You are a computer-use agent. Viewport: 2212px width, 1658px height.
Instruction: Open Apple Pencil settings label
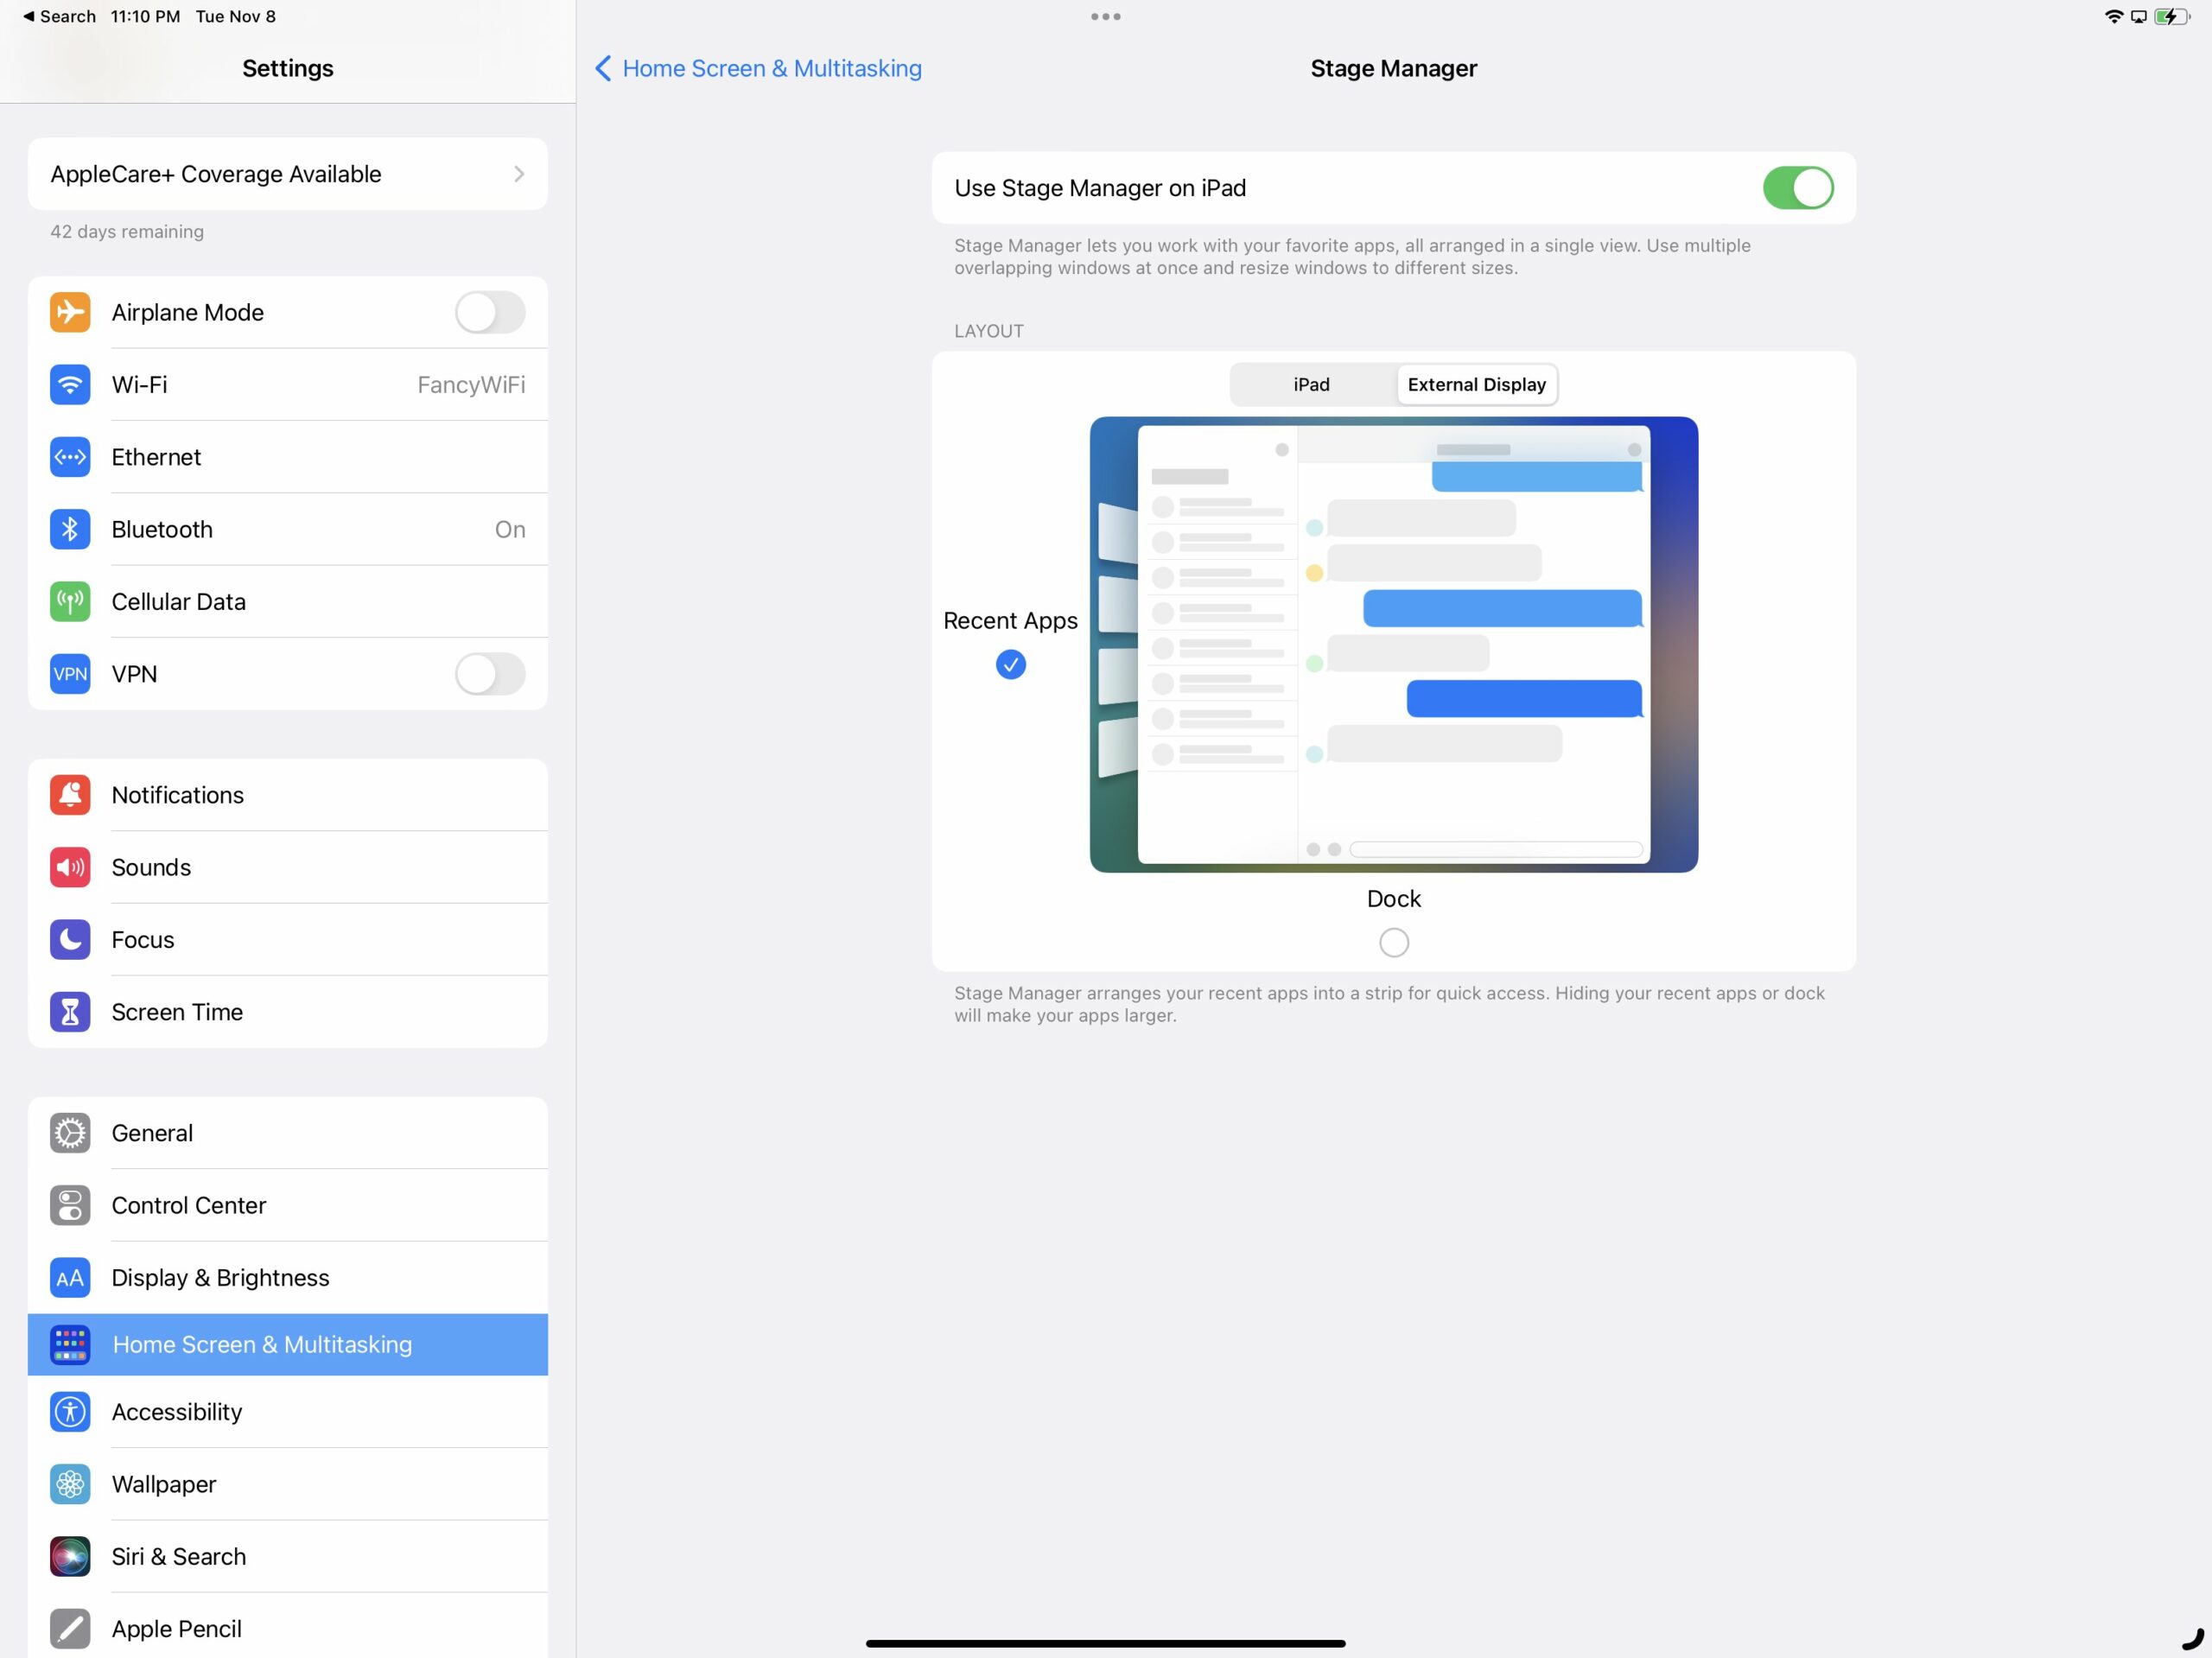[177, 1629]
